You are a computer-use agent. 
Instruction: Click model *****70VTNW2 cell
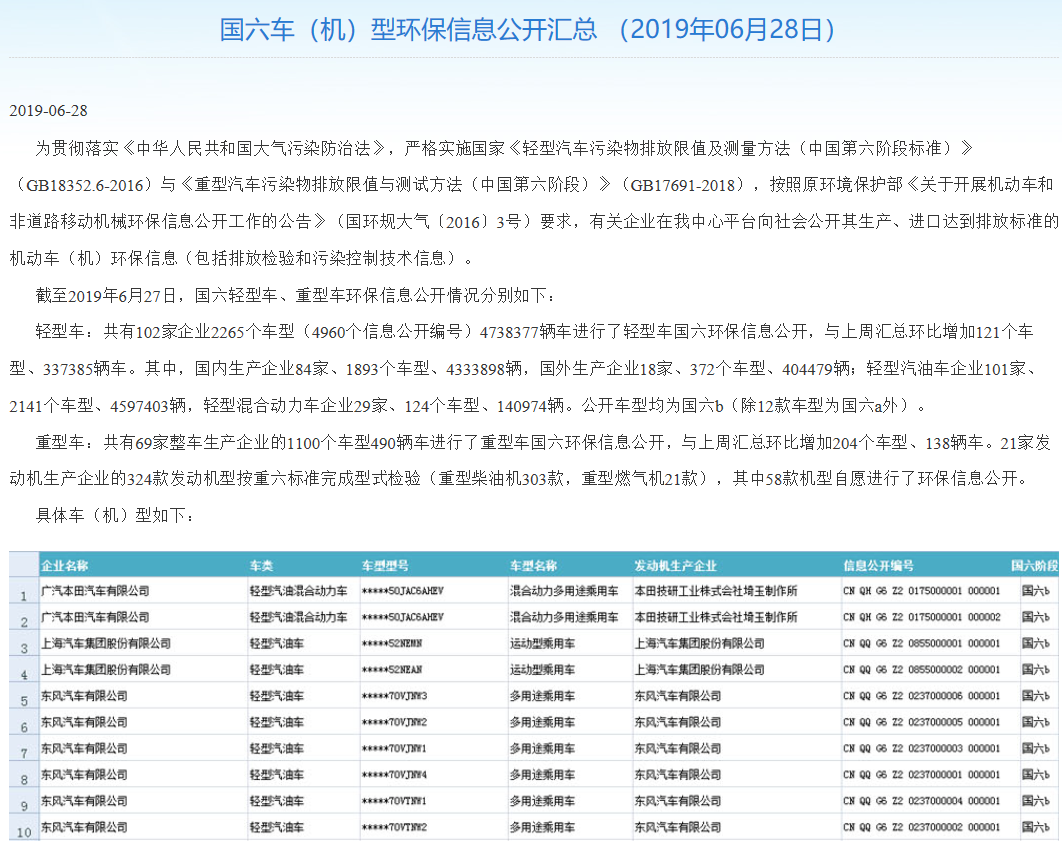point(394,827)
